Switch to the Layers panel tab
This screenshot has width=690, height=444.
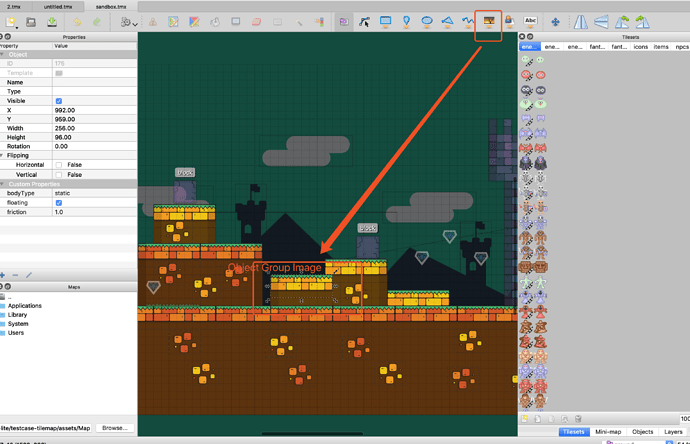click(673, 432)
